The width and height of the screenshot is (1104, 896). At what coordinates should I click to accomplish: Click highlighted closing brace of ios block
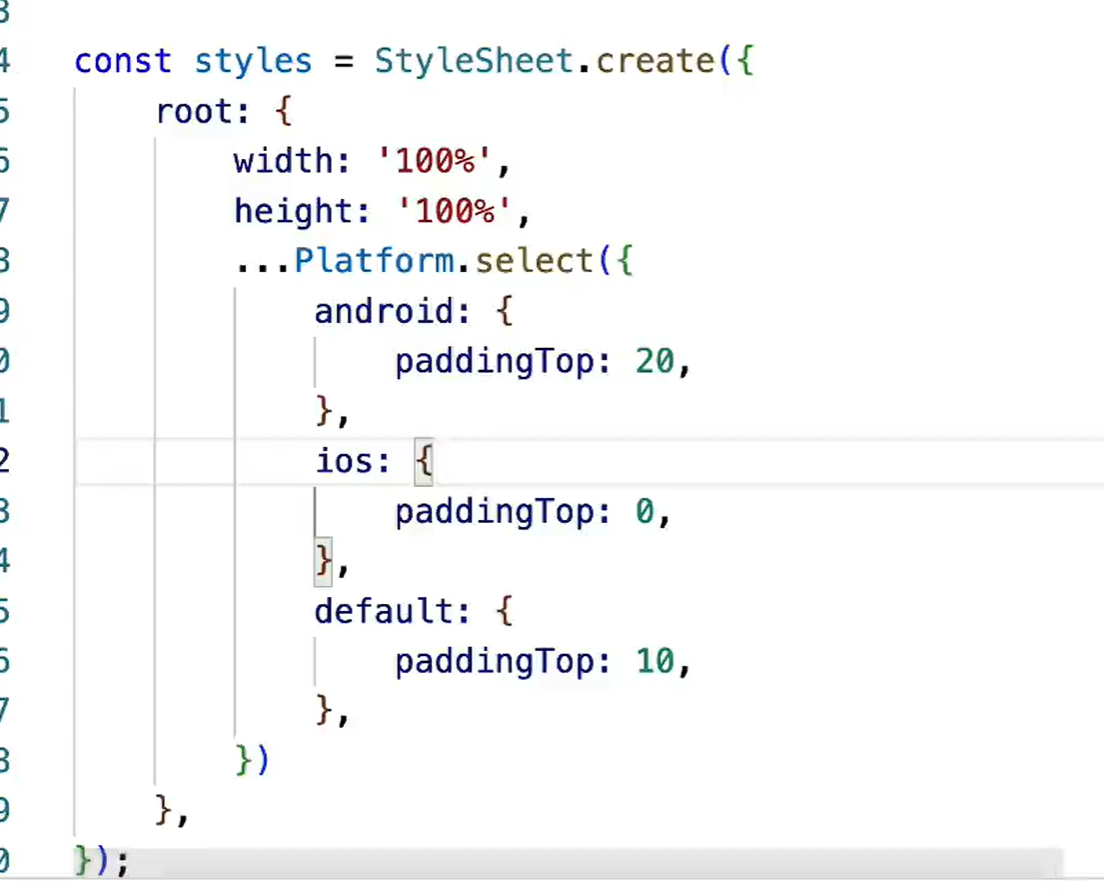pyautogui.click(x=323, y=562)
